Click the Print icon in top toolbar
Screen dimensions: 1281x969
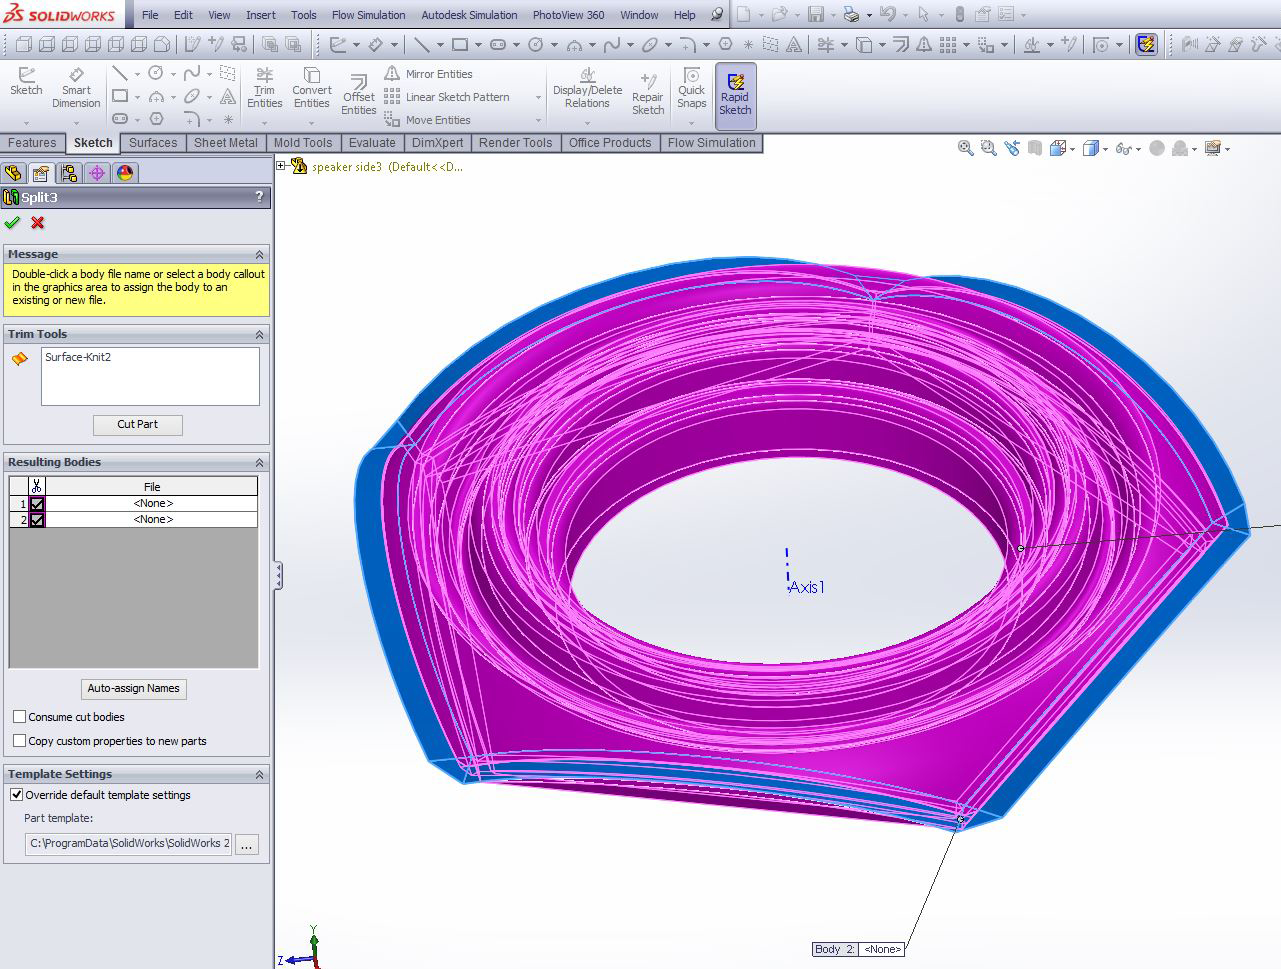point(850,14)
